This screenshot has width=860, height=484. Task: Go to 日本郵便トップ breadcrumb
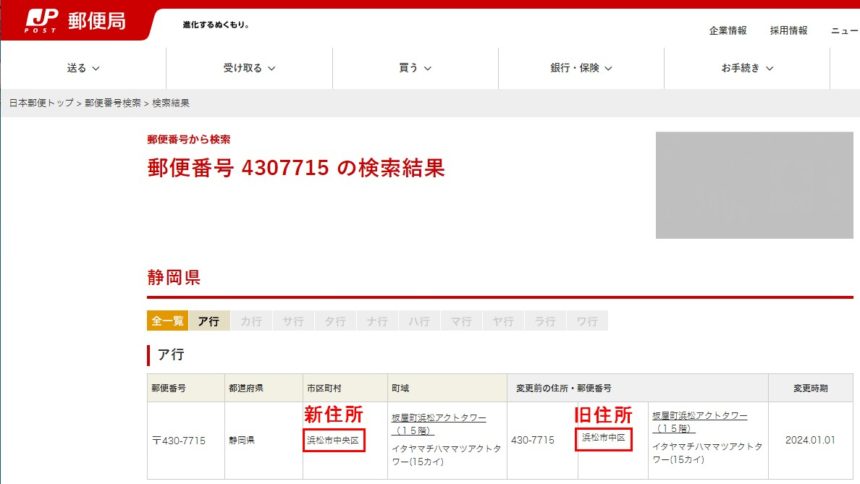point(42,103)
